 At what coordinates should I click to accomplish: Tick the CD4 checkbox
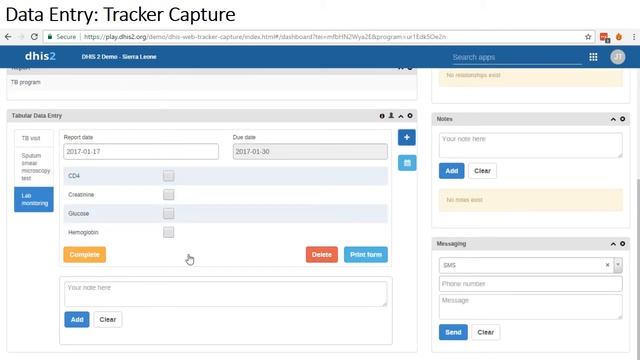click(x=169, y=176)
